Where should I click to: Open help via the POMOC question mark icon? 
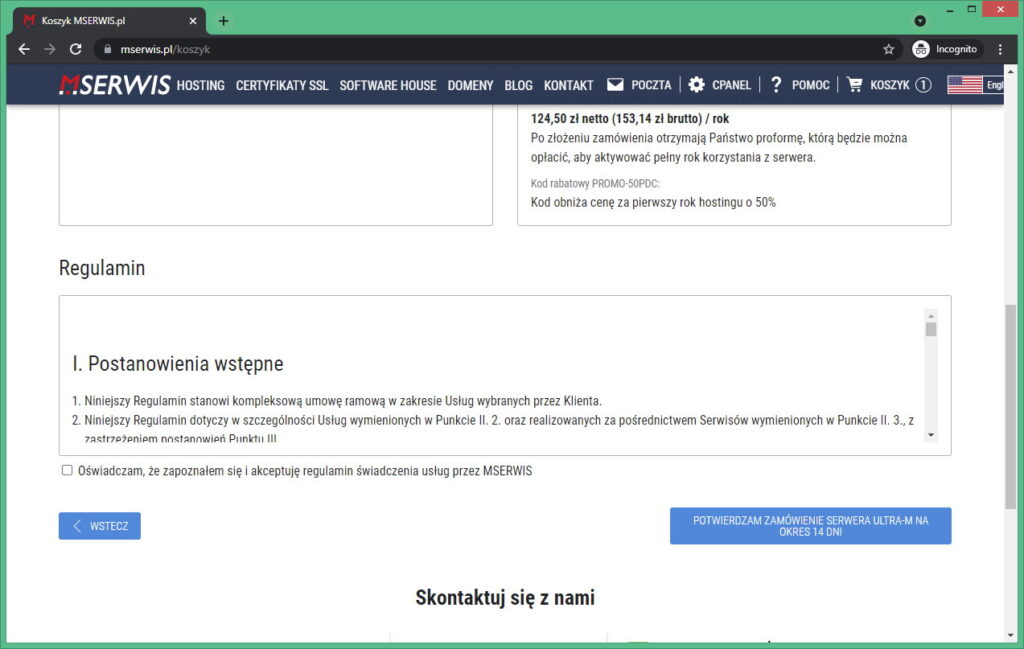click(x=776, y=85)
